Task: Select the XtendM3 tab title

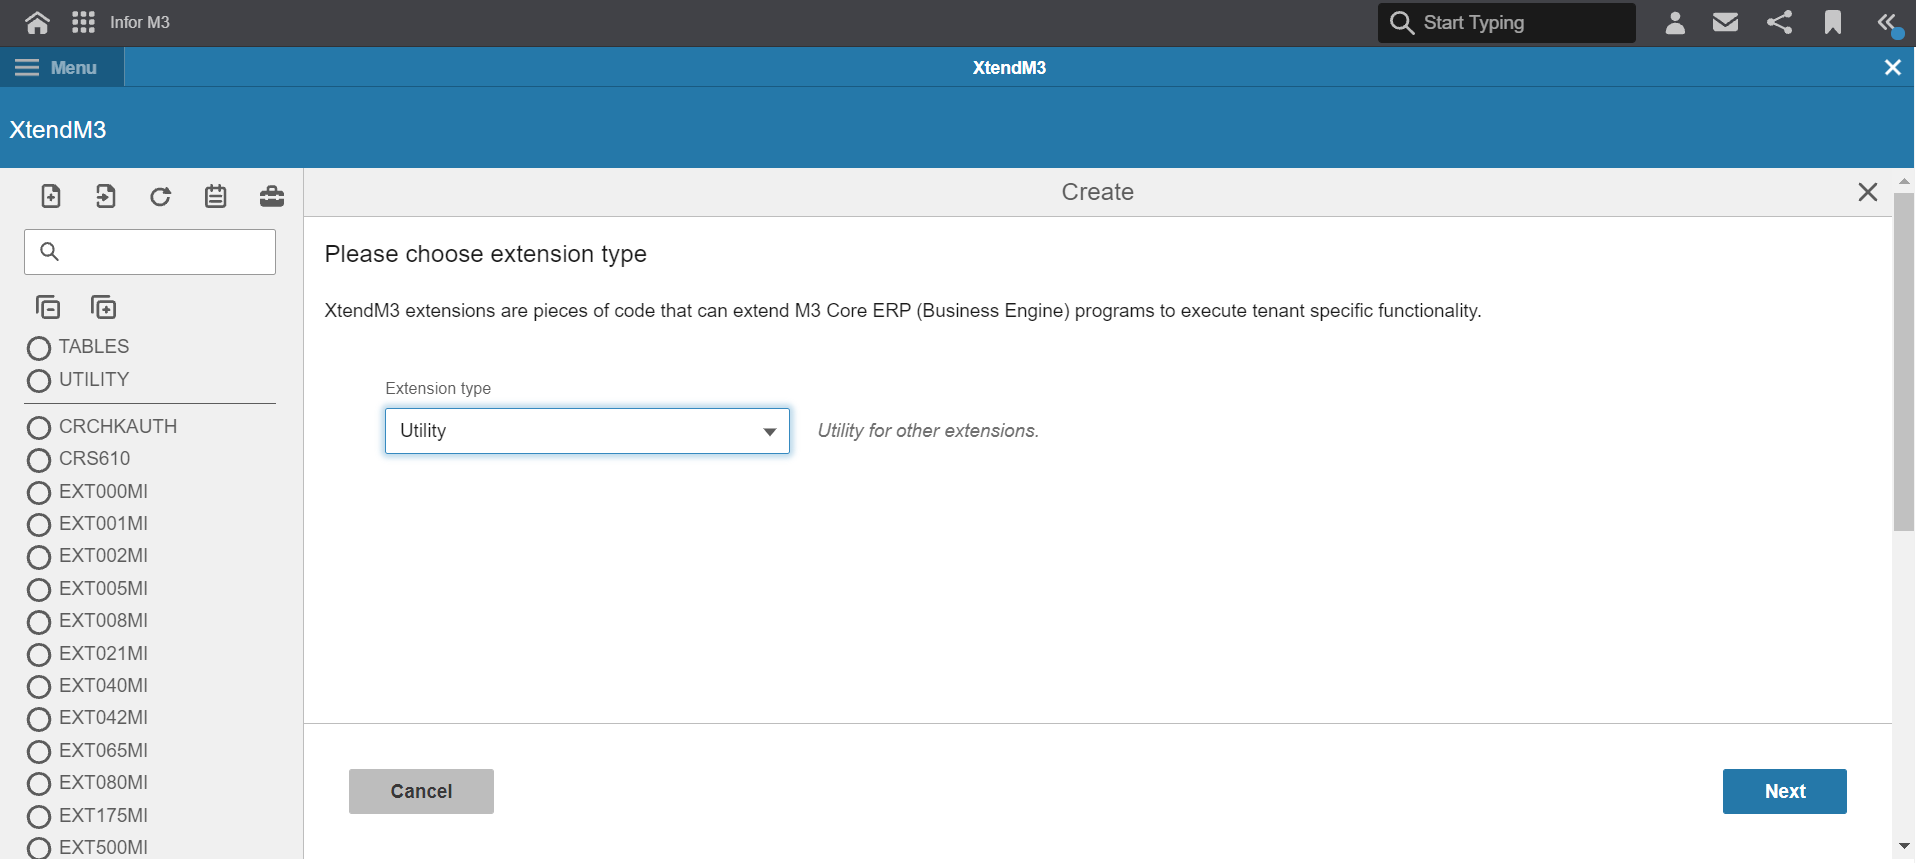Action: point(1009,68)
